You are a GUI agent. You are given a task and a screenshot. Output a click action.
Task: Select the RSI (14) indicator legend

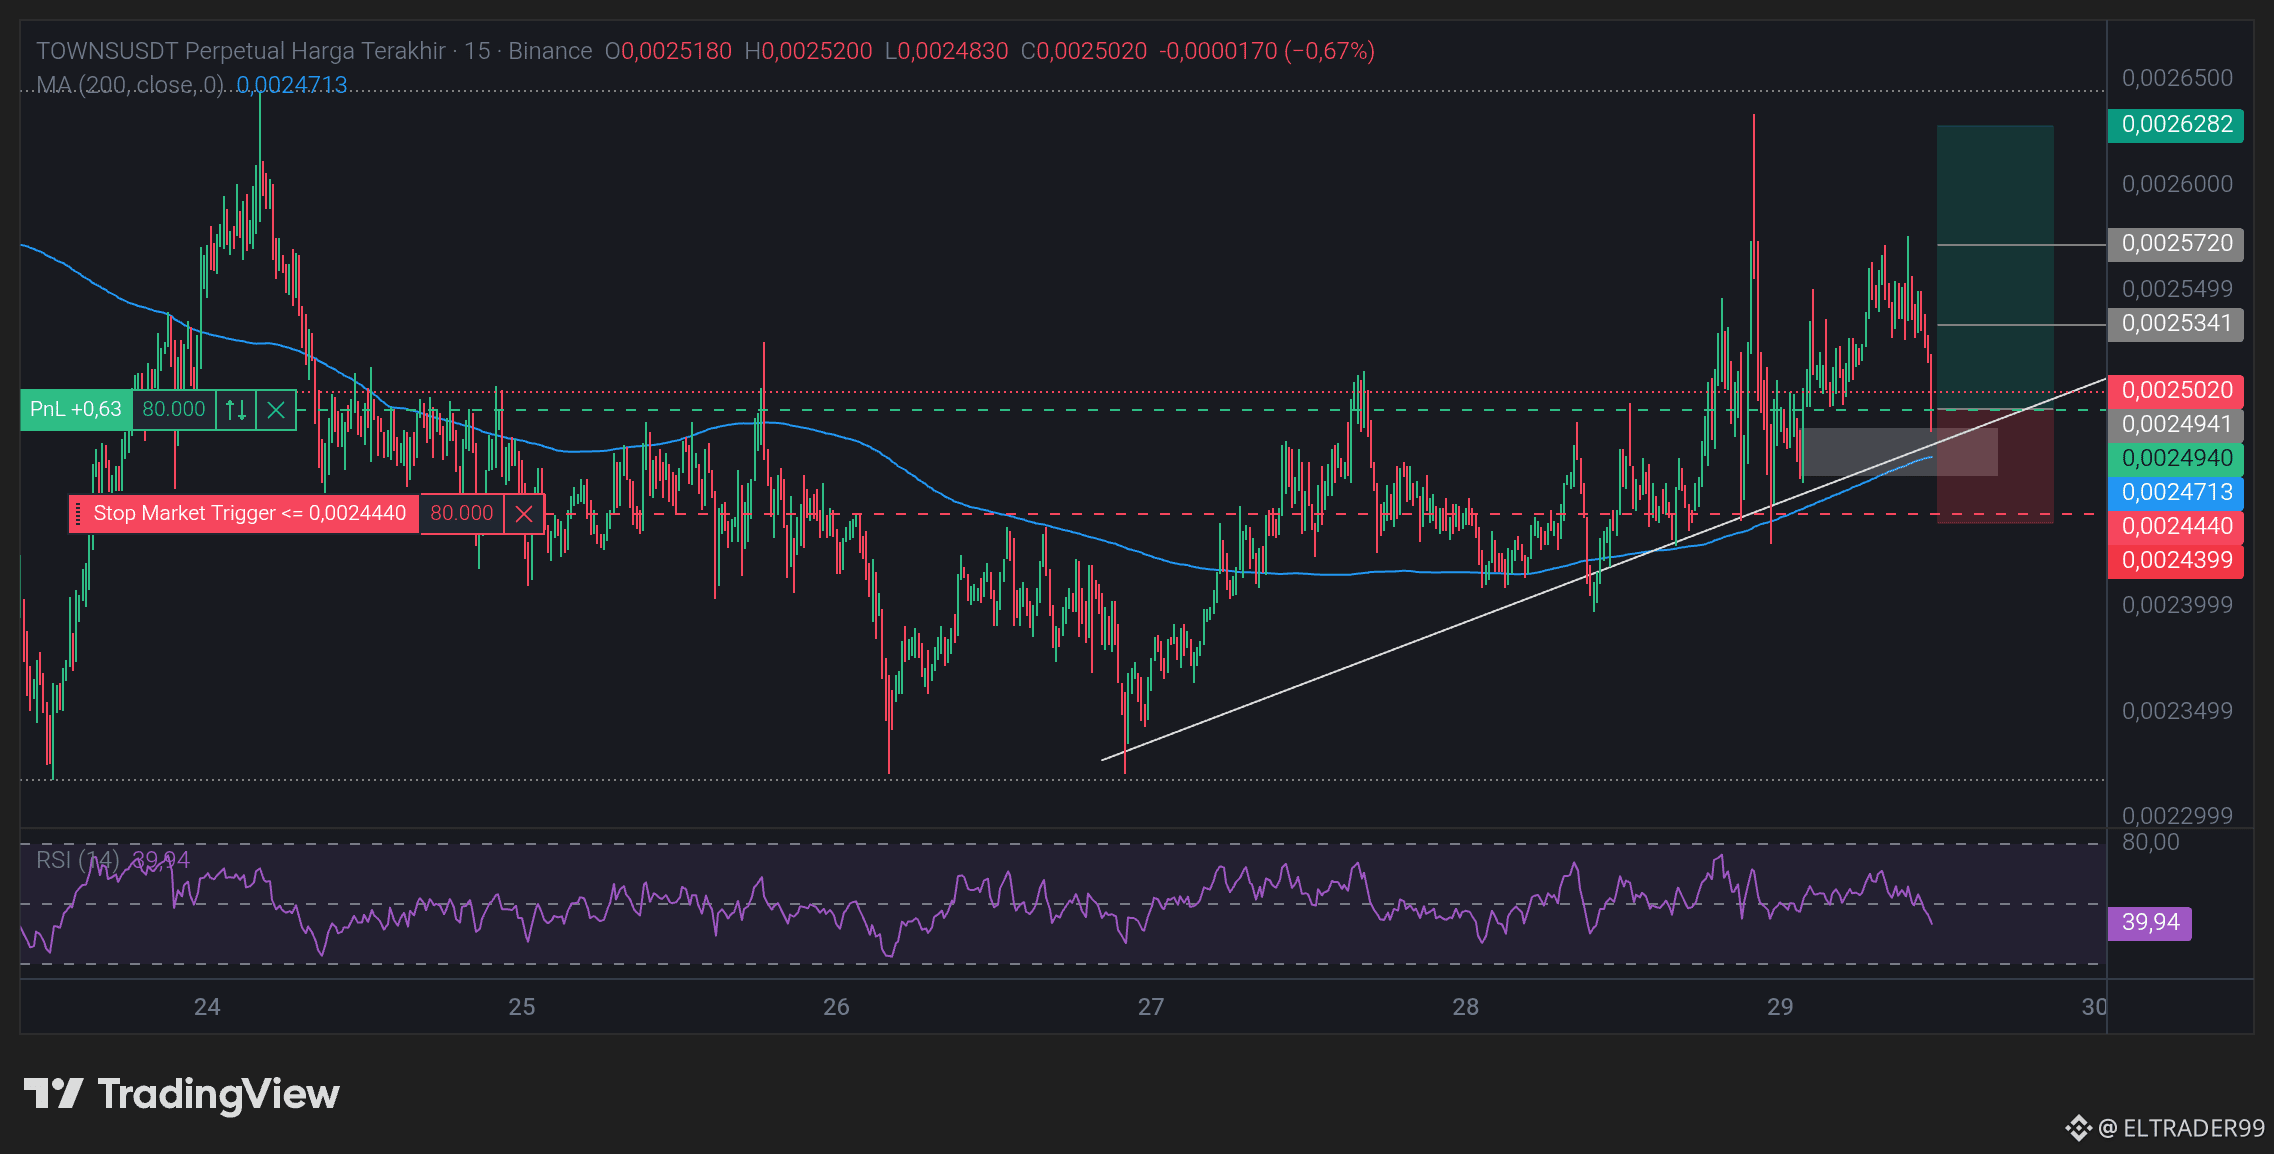point(78,860)
